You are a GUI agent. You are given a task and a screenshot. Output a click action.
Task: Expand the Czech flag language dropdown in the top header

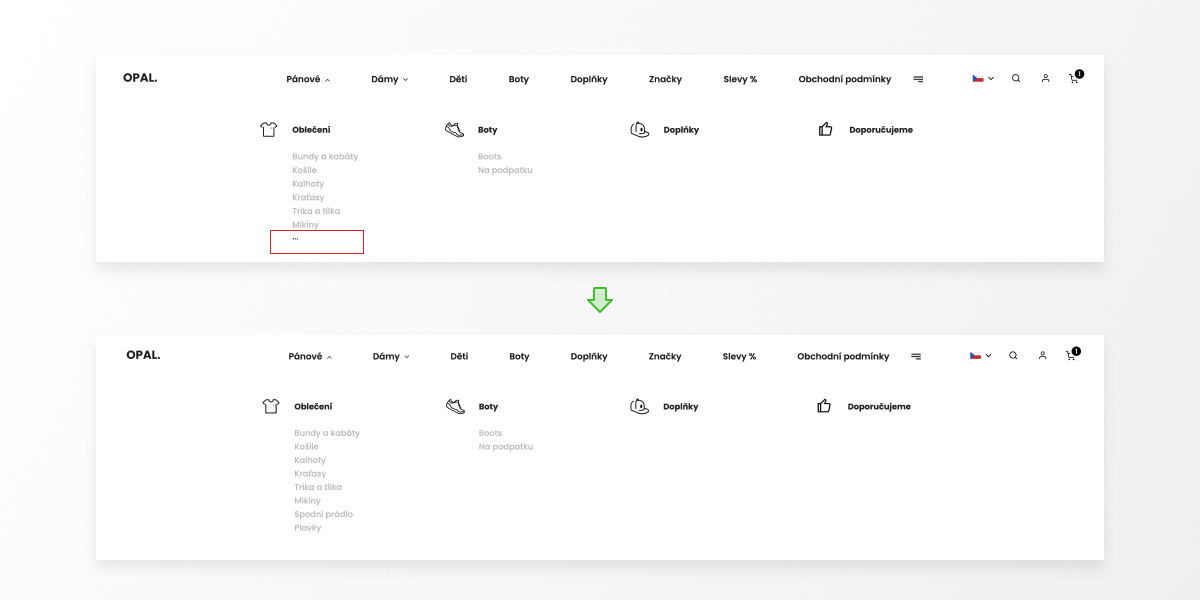click(983, 78)
